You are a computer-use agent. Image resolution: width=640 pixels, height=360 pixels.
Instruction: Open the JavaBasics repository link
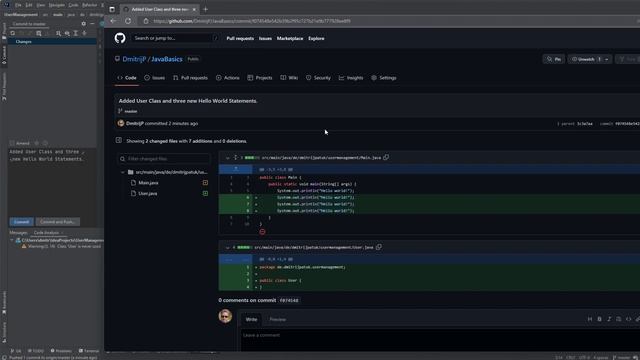(x=167, y=59)
